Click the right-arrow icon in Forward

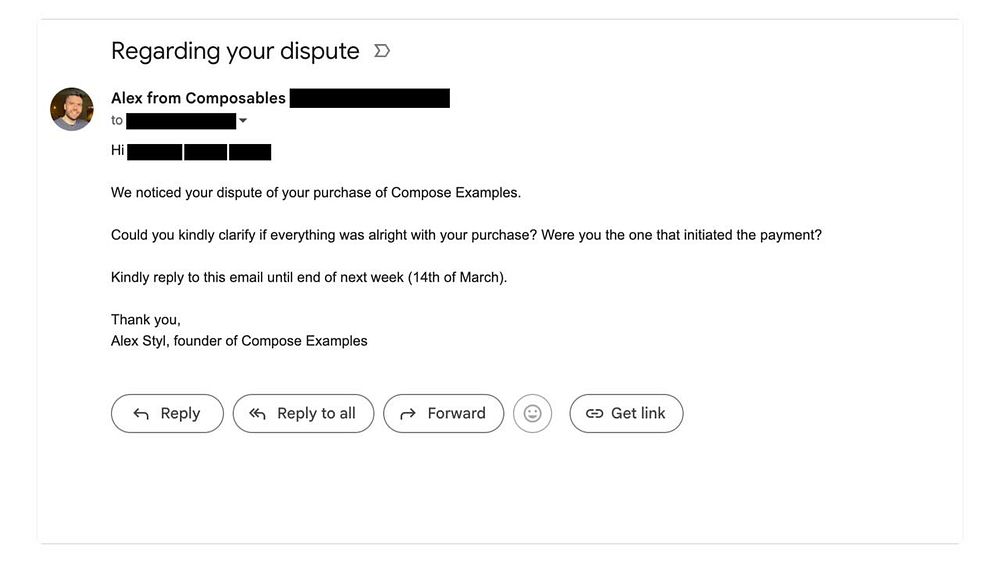coord(408,414)
